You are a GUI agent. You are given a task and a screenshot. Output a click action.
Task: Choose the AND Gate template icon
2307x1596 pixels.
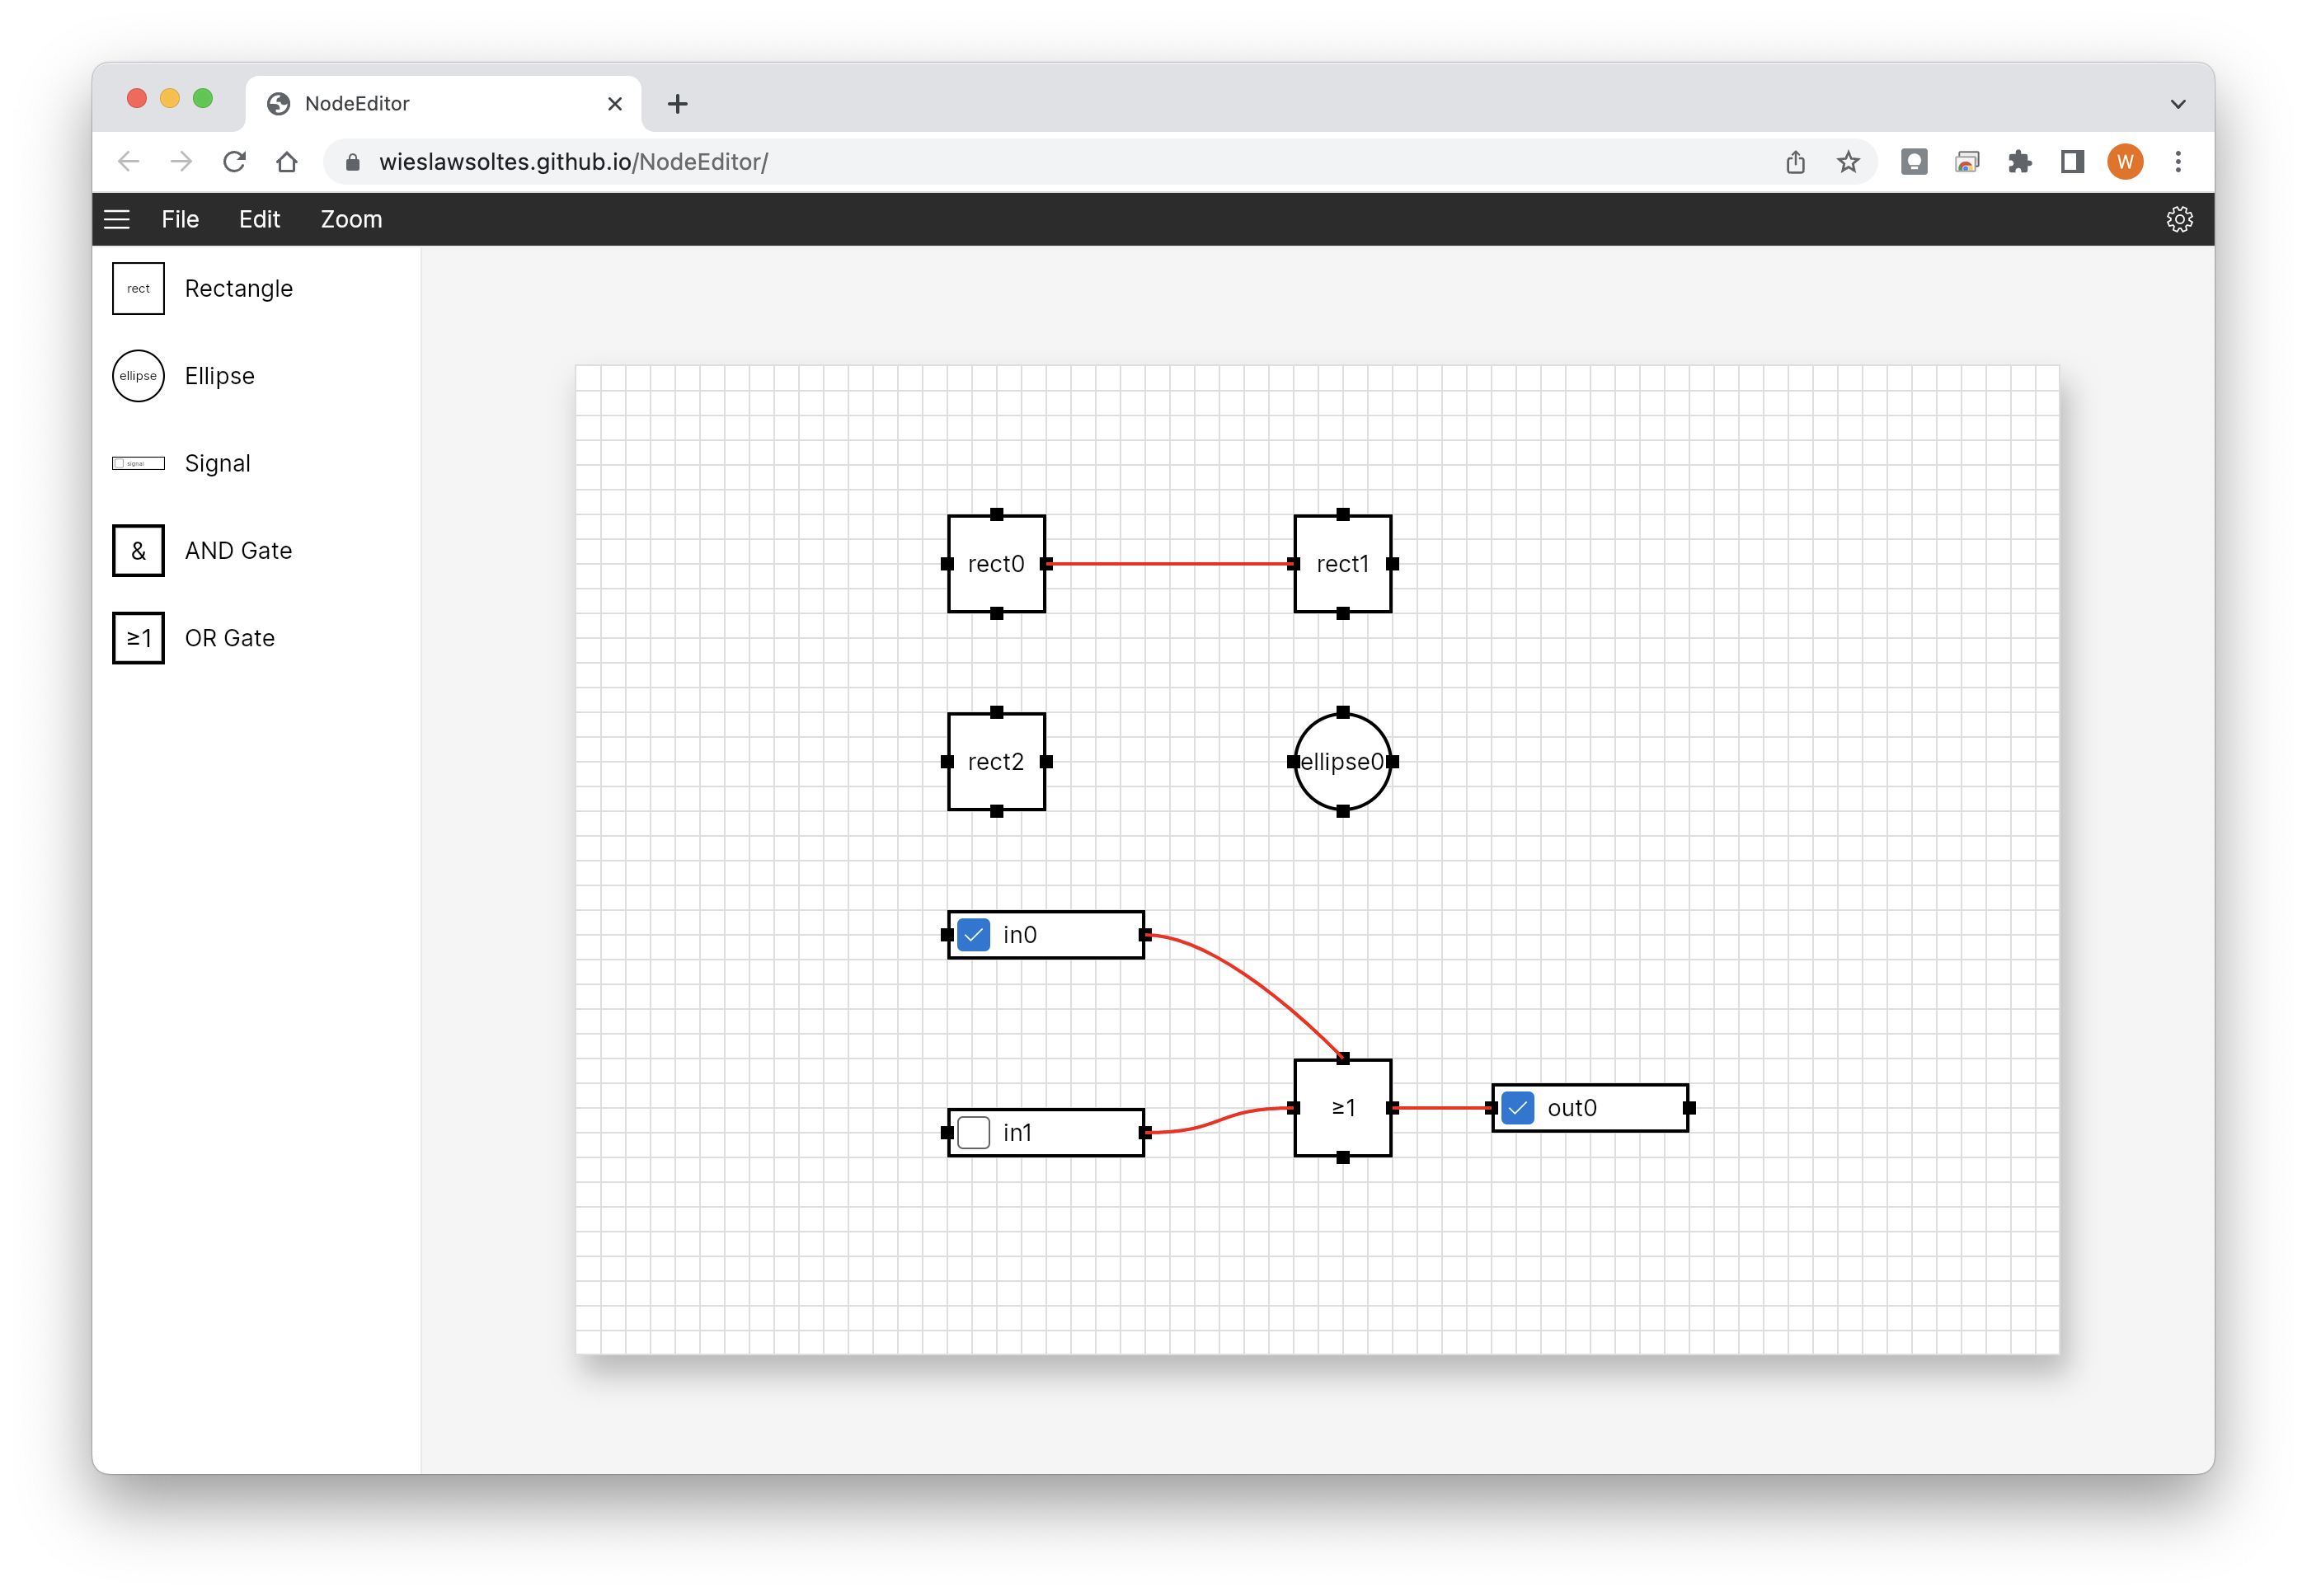(138, 551)
